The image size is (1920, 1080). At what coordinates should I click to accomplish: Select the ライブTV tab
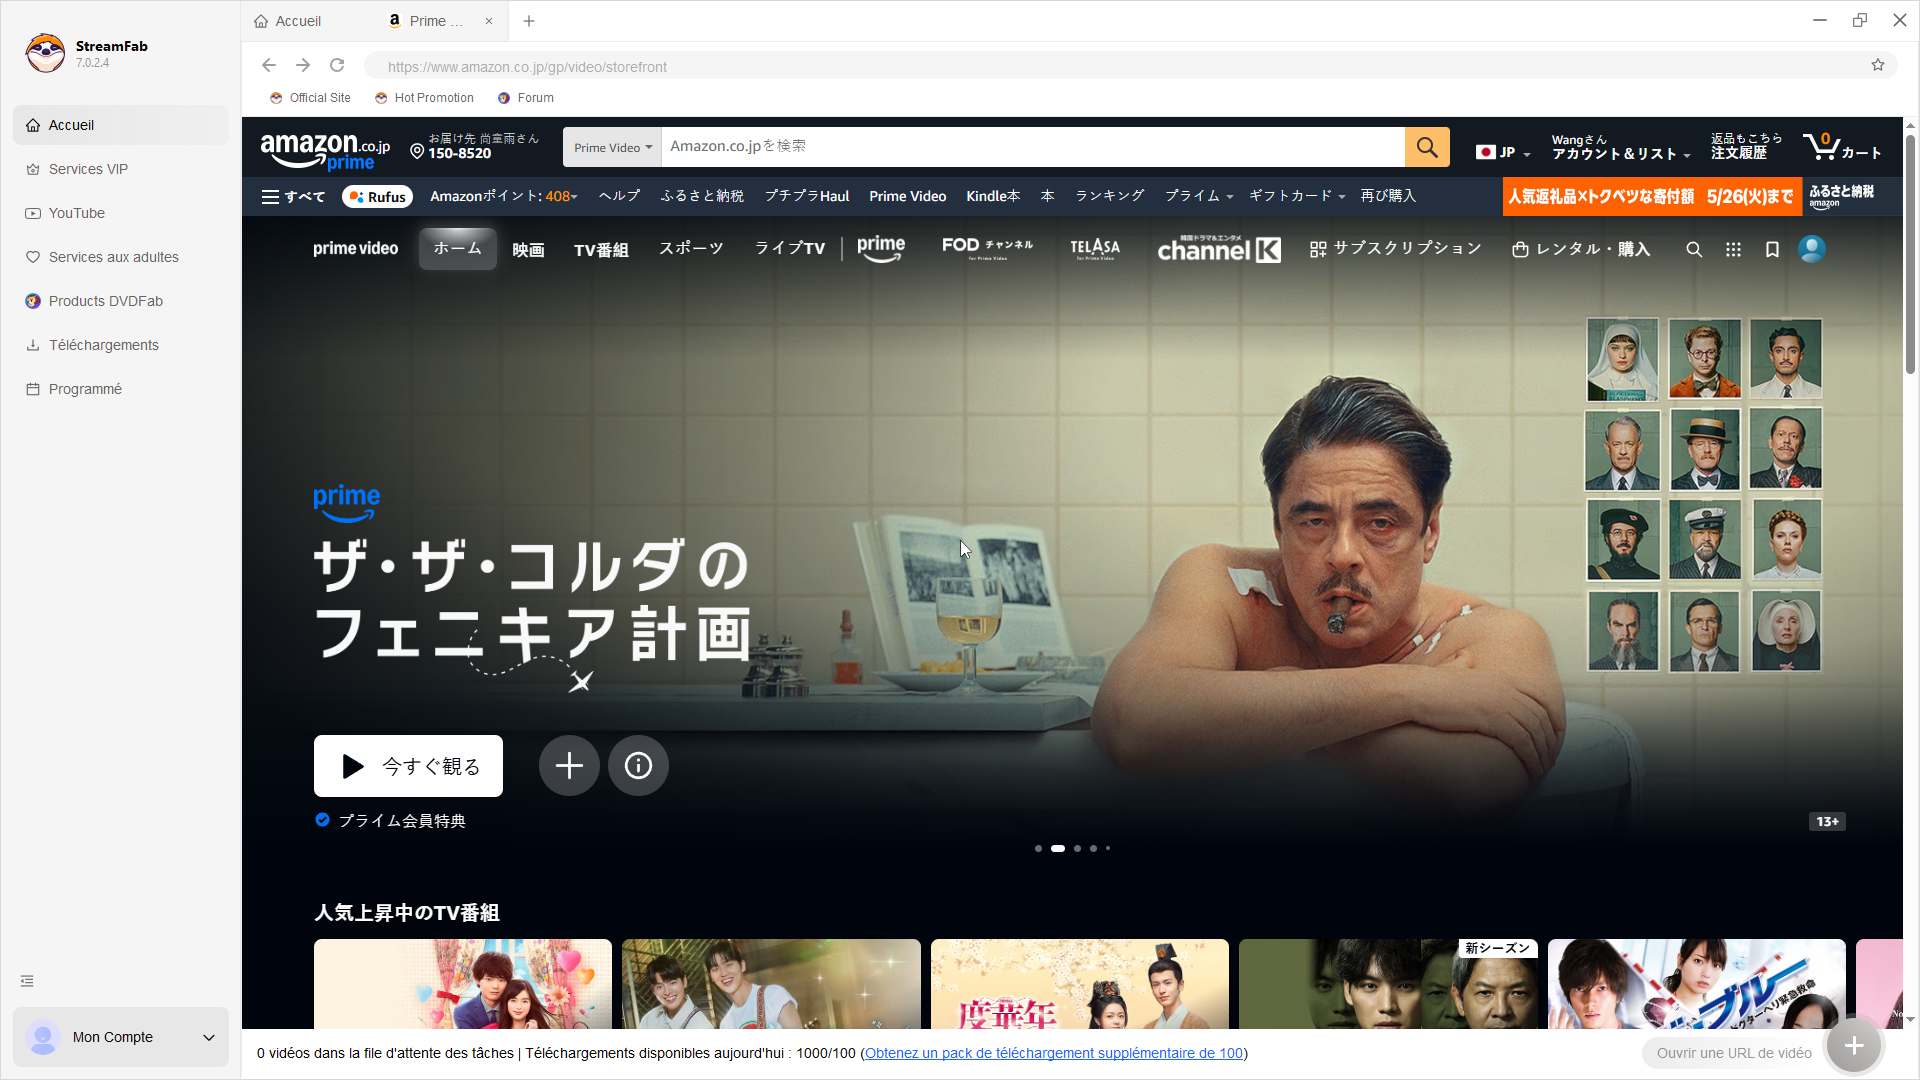coord(790,249)
